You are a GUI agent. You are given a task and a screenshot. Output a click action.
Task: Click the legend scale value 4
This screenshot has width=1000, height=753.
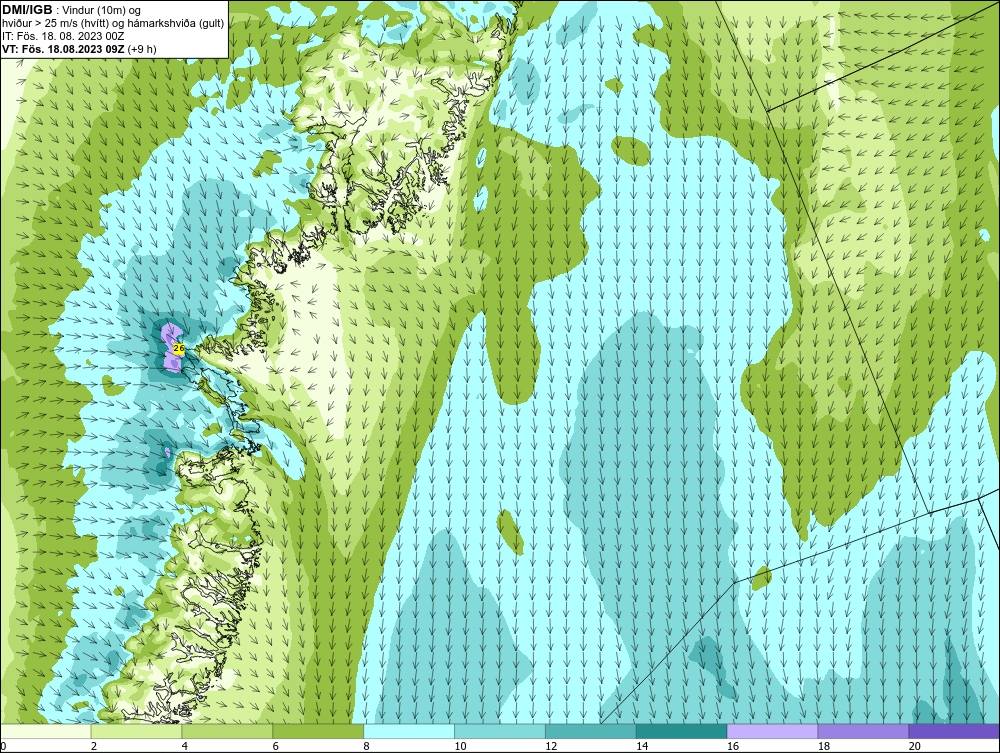click(x=185, y=746)
